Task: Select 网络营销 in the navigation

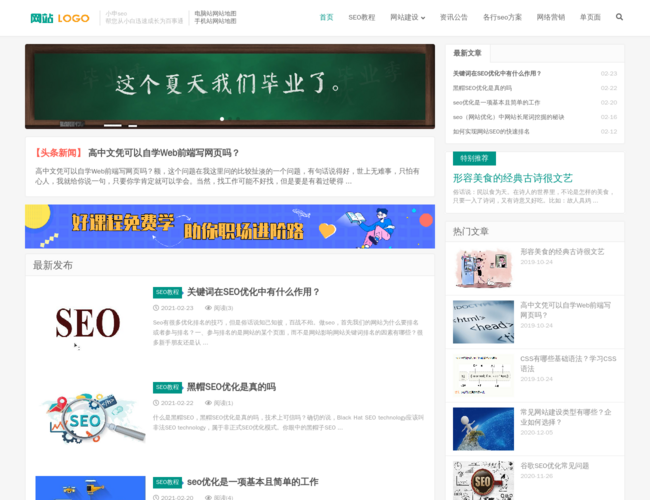Action: [551, 17]
